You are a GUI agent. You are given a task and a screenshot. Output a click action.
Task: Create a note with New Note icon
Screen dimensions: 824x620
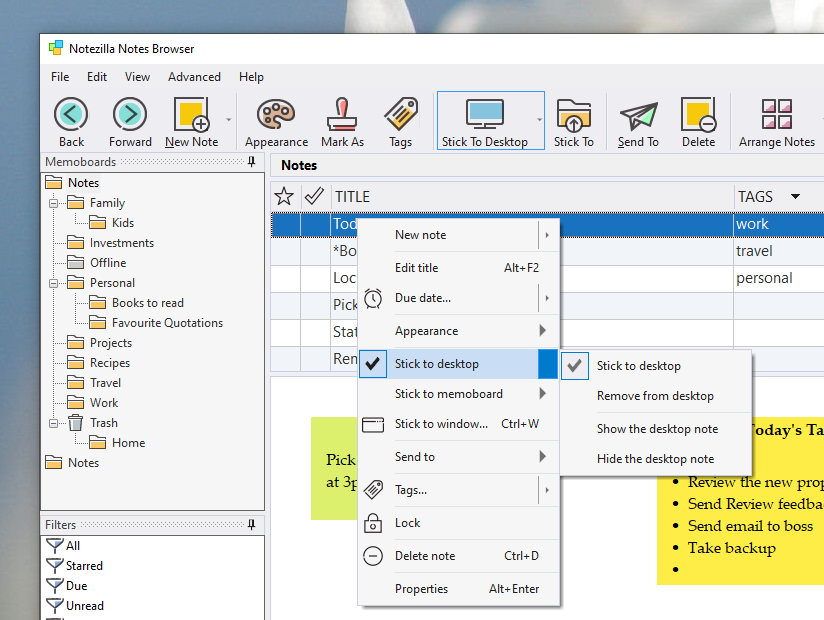coord(191,114)
